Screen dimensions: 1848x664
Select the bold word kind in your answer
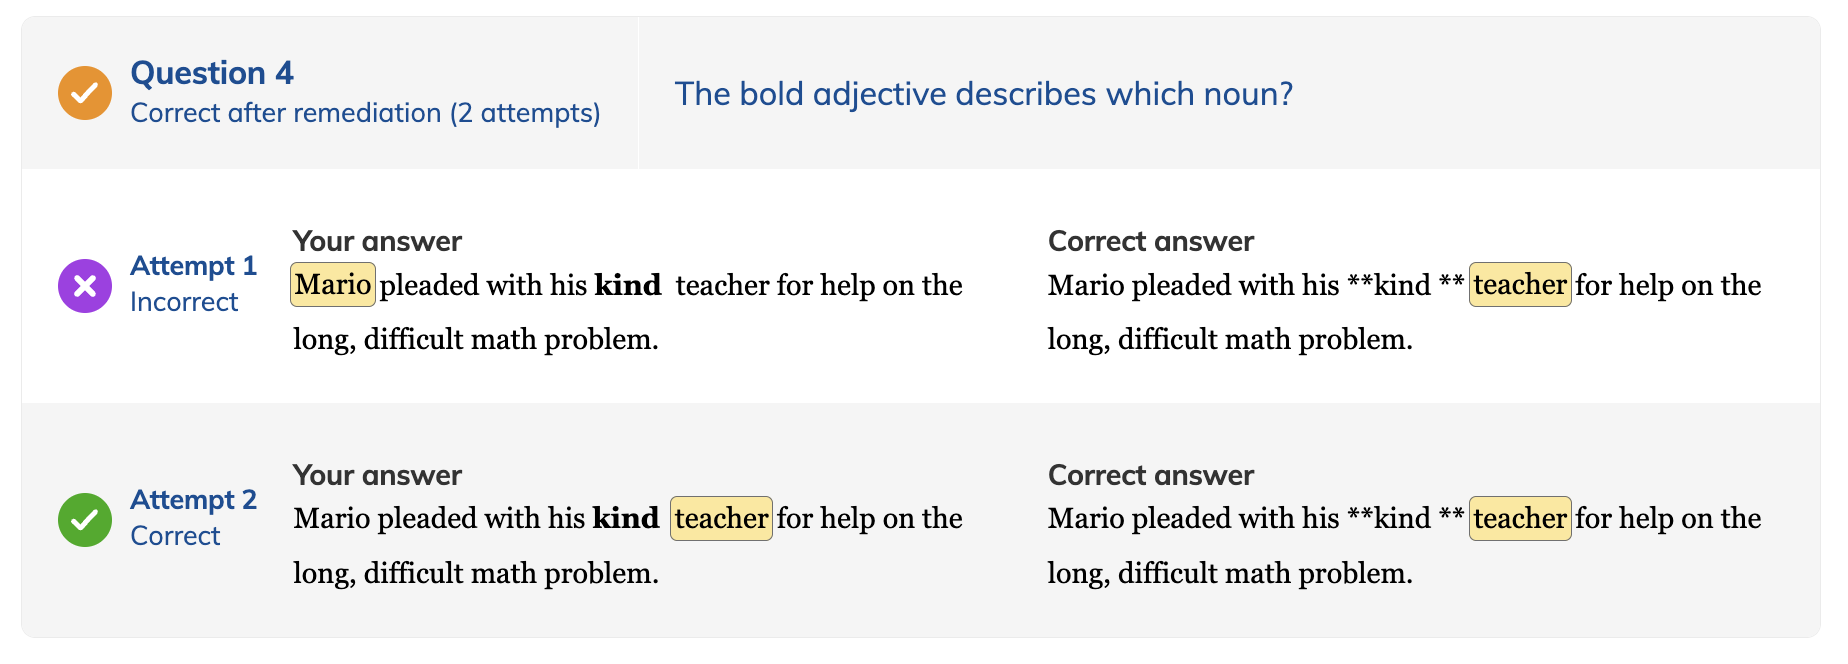(625, 285)
